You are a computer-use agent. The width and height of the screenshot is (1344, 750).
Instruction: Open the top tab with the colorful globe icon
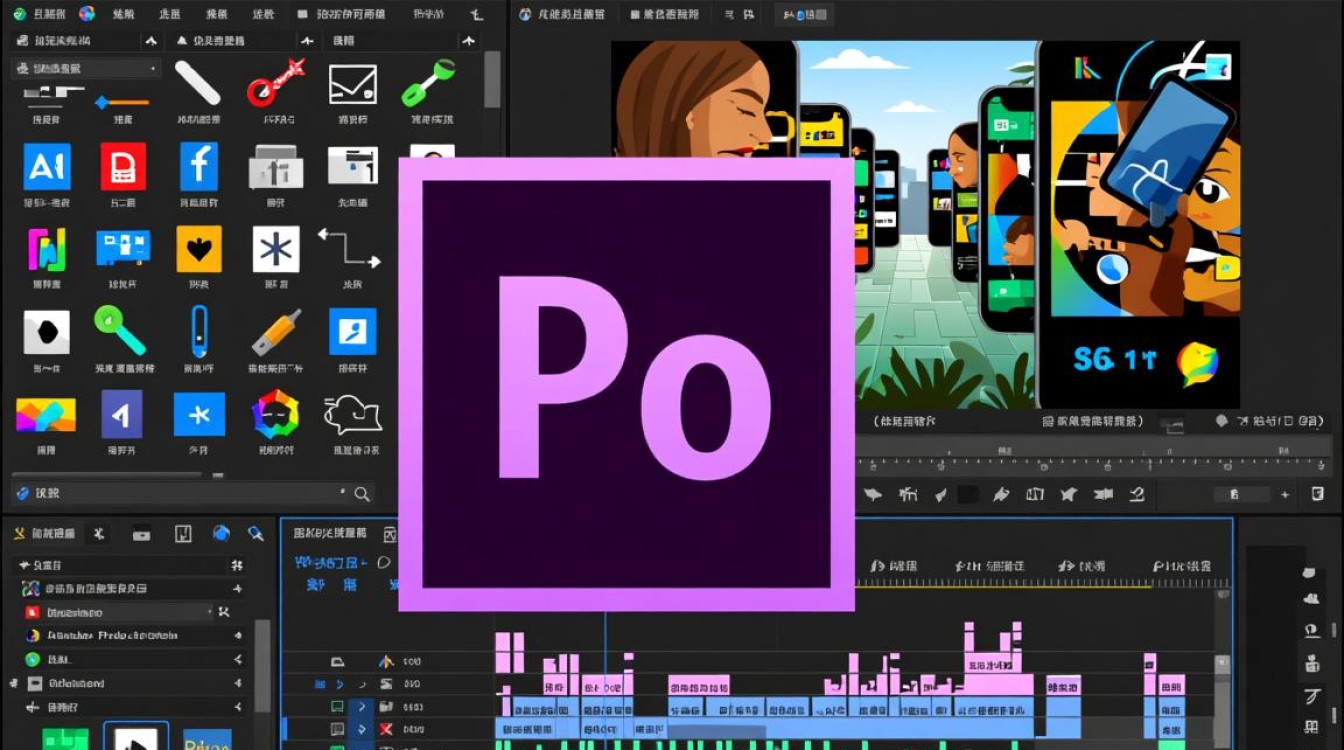click(87, 14)
